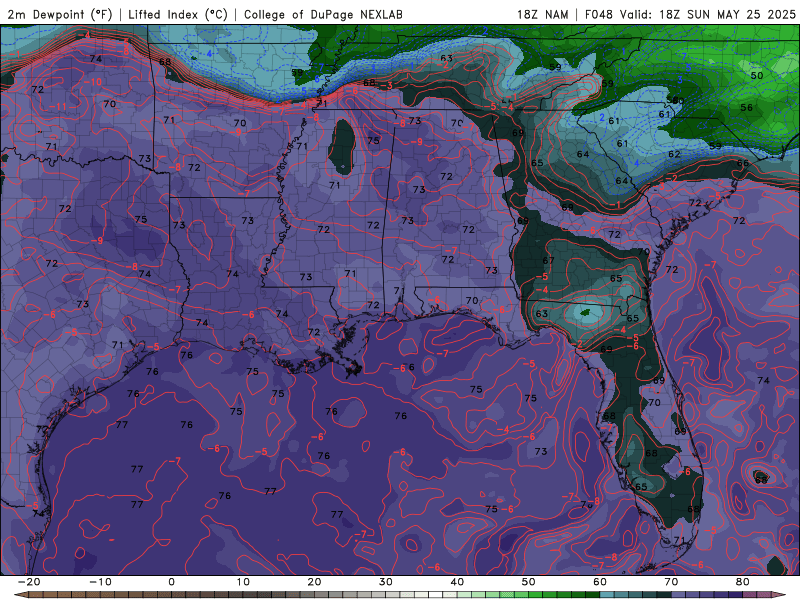
Task: Click the -20 label on the color scale
Action: (29, 582)
